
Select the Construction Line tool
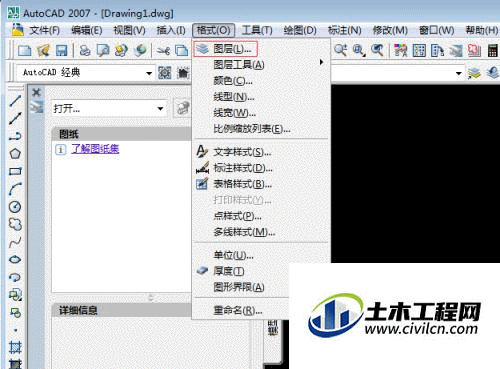15,118
